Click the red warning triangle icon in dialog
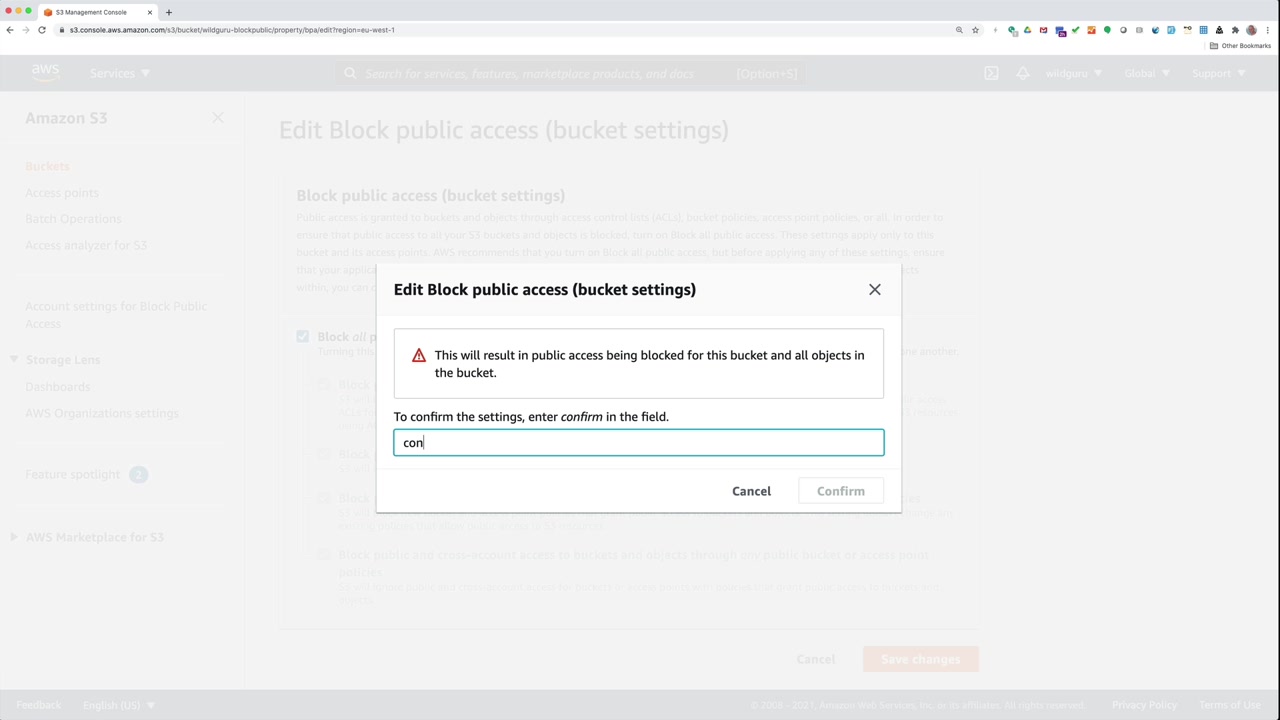The height and width of the screenshot is (720, 1280). [x=419, y=356]
